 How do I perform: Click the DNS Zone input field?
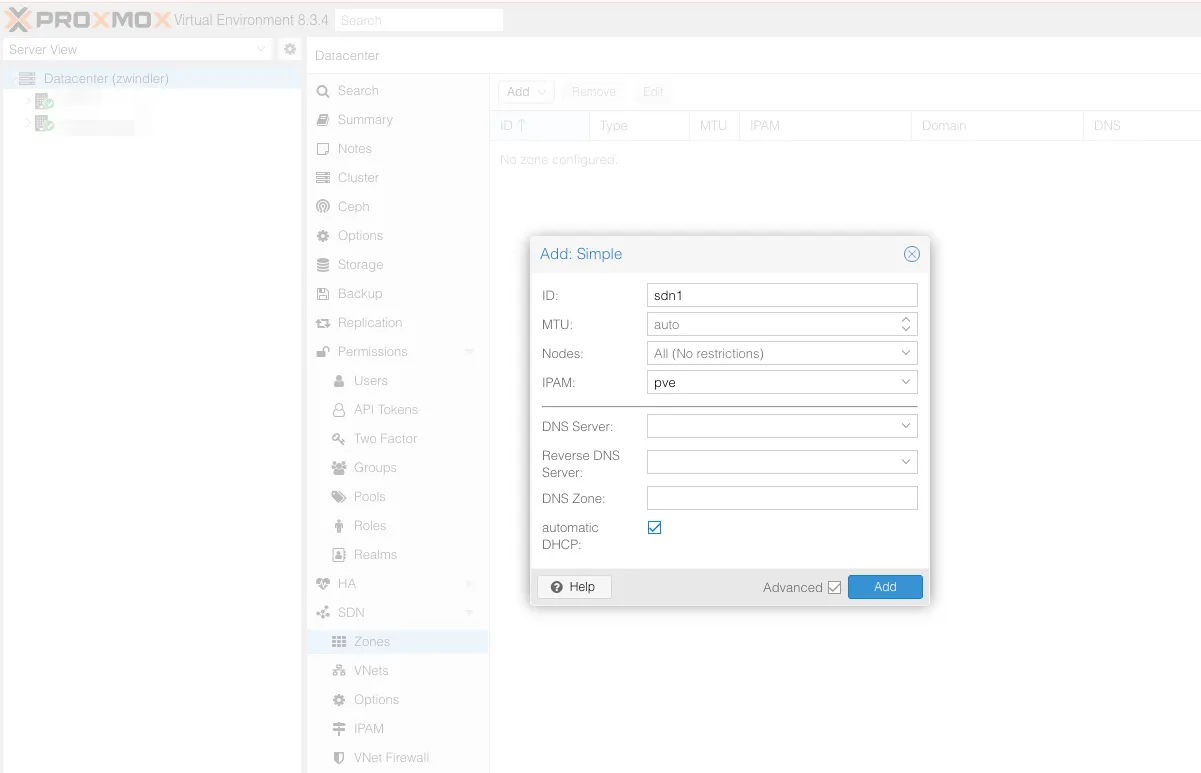coord(781,498)
